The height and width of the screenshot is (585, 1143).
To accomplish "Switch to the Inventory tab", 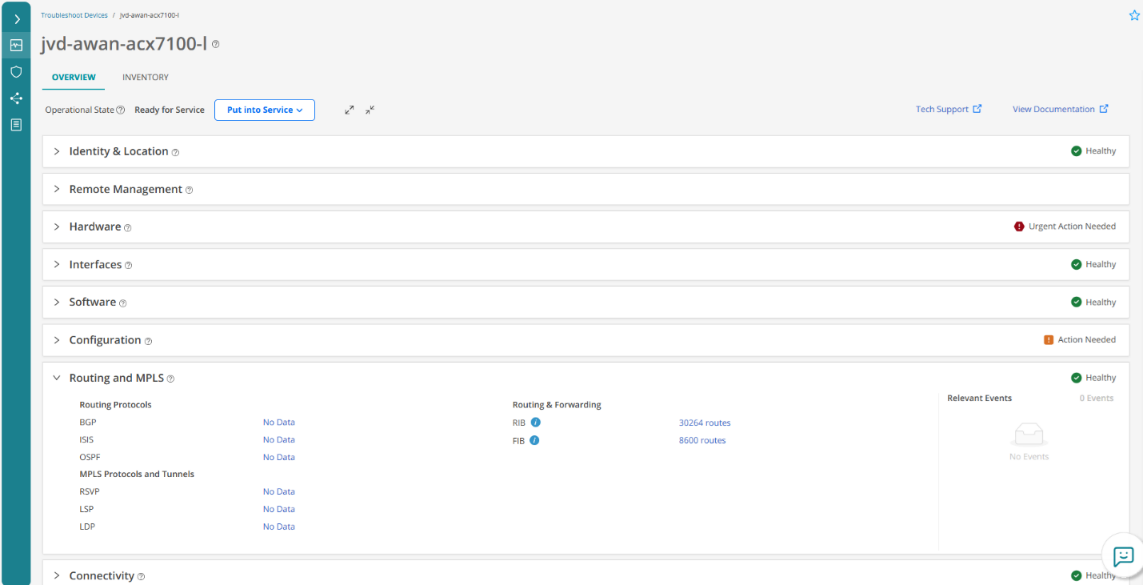I will (145, 77).
